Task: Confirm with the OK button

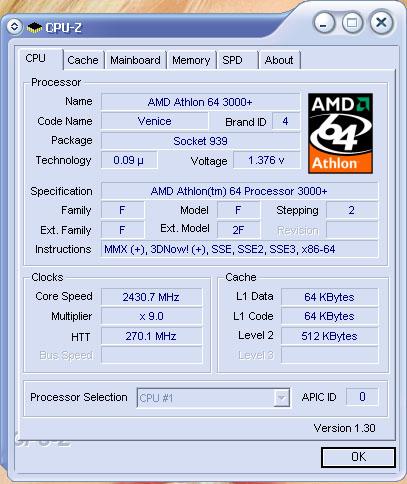Action: [x=358, y=457]
